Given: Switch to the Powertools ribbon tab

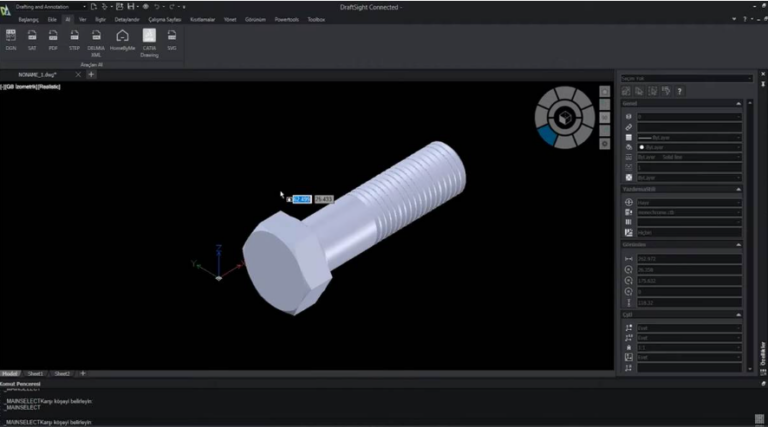Looking at the screenshot, I should click(x=285, y=19).
